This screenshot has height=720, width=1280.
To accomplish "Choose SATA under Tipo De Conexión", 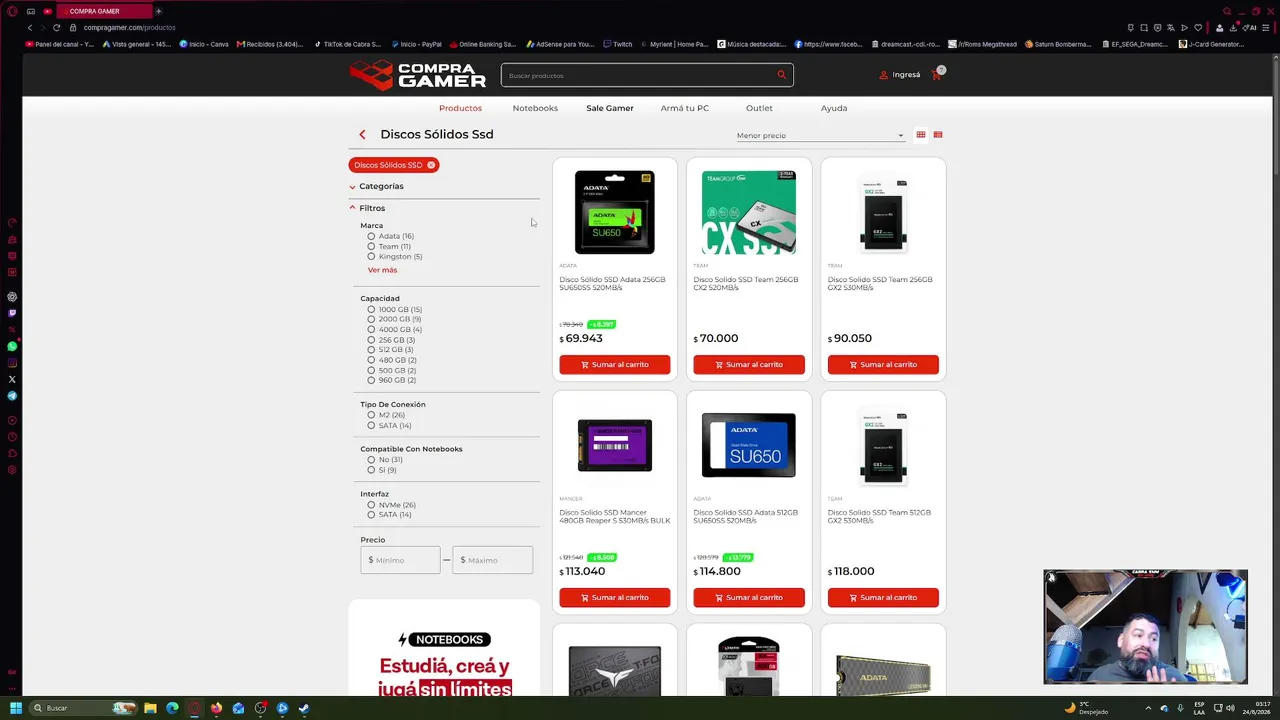I will pos(371,426).
